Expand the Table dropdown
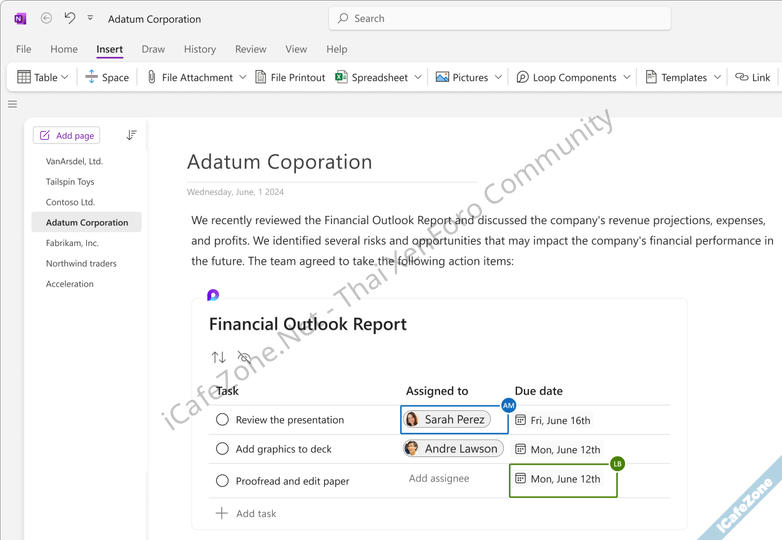Viewport: 782px width, 540px height. 65,77
